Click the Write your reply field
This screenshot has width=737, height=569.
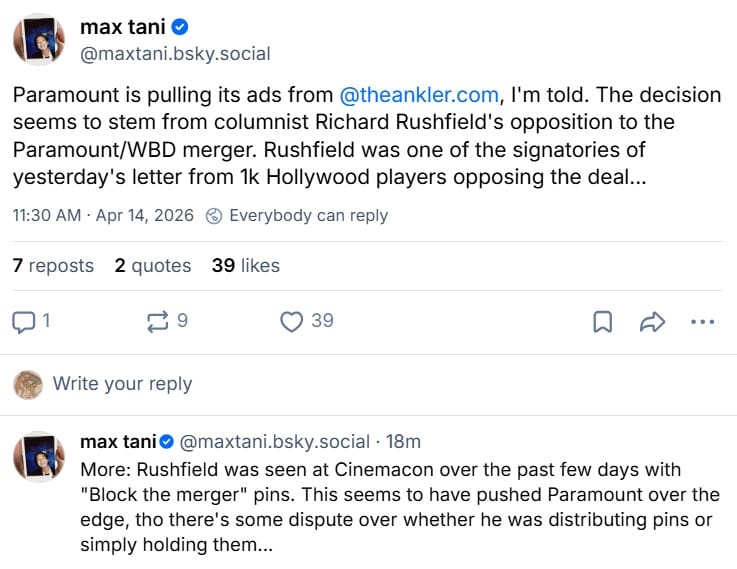[122, 384]
